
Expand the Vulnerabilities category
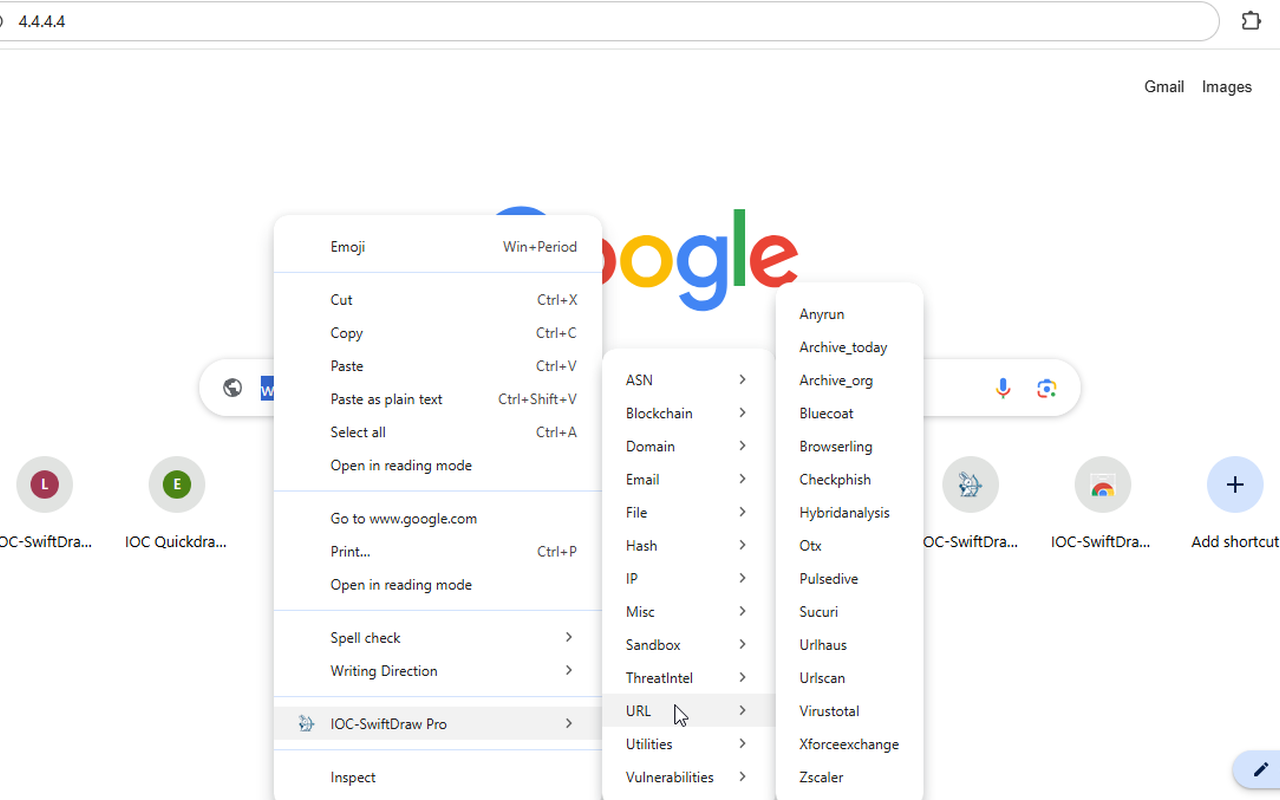pyautogui.click(x=688, y=777)
